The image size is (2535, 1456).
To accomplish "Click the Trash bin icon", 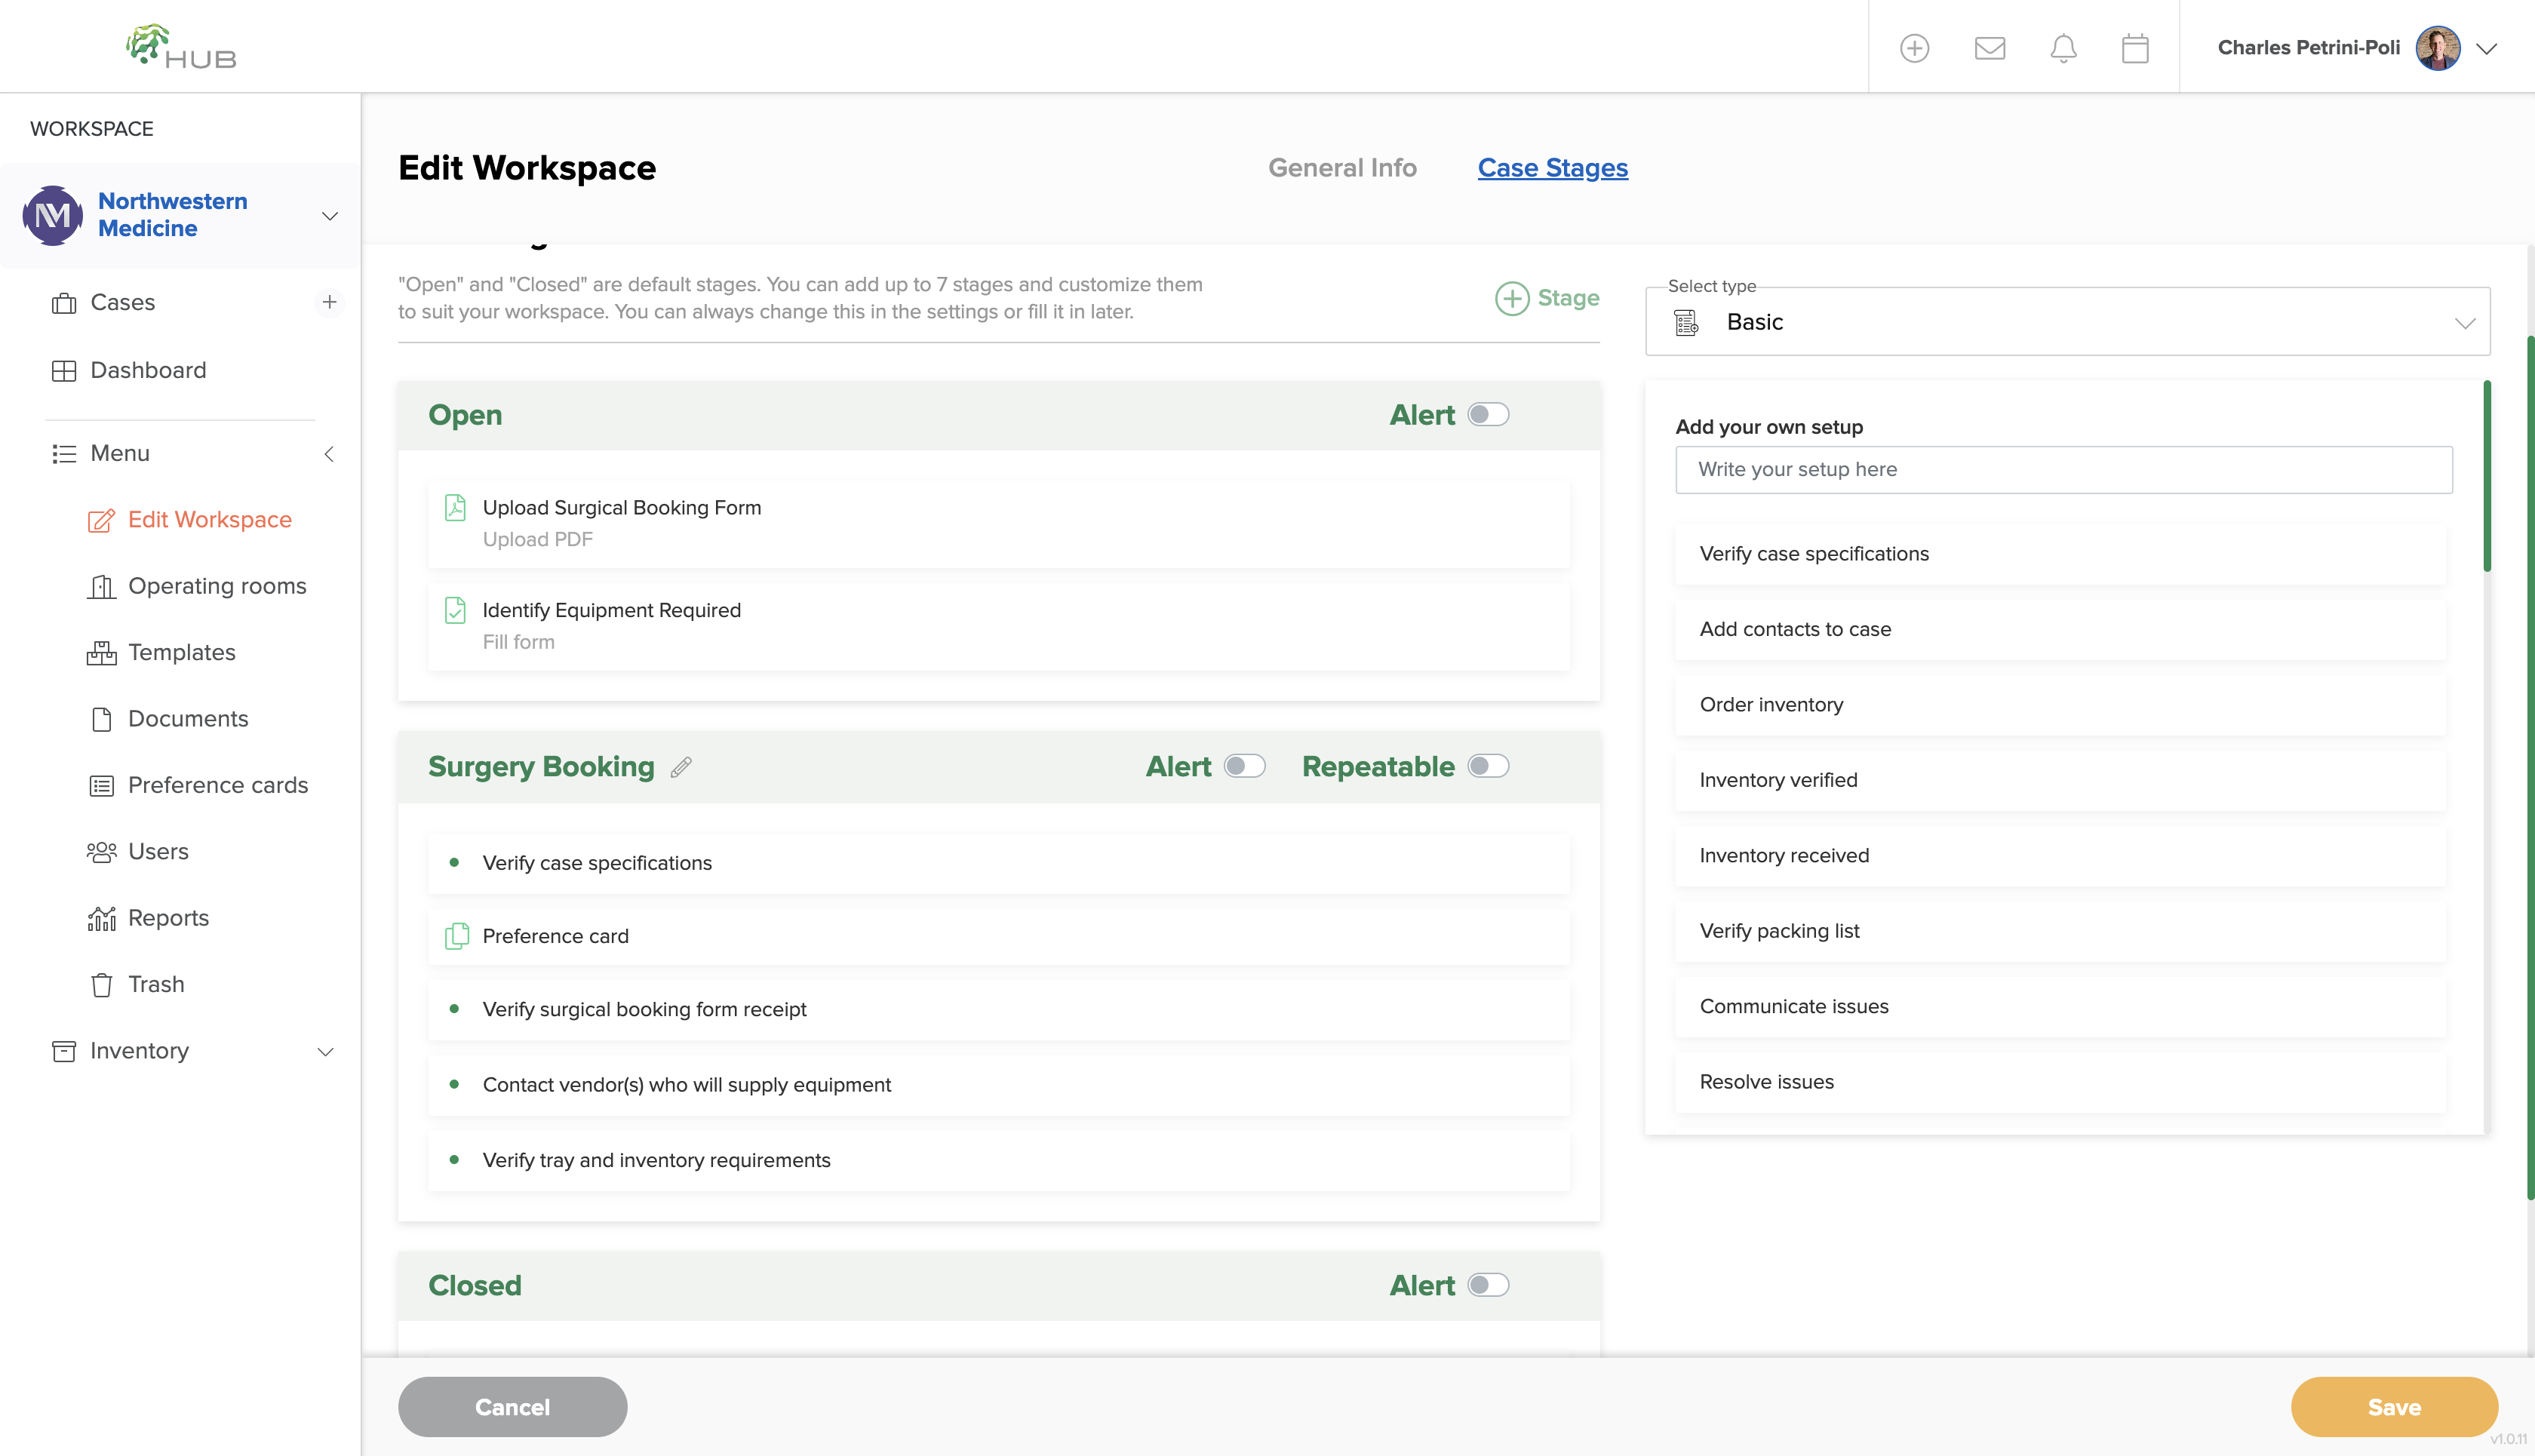I will (x=102, y=984).
